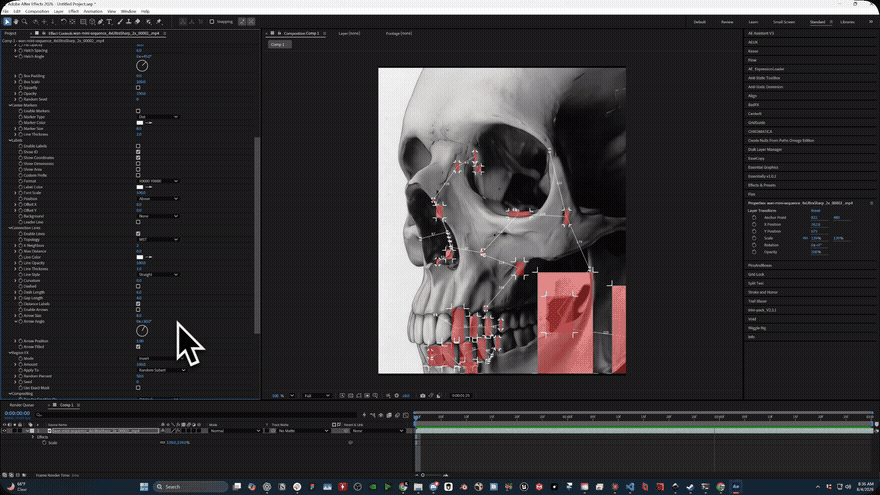Click the Hatch Angle dial control
Screen dimensions: 880x495
pyautogui.click(x=142, y=66)
